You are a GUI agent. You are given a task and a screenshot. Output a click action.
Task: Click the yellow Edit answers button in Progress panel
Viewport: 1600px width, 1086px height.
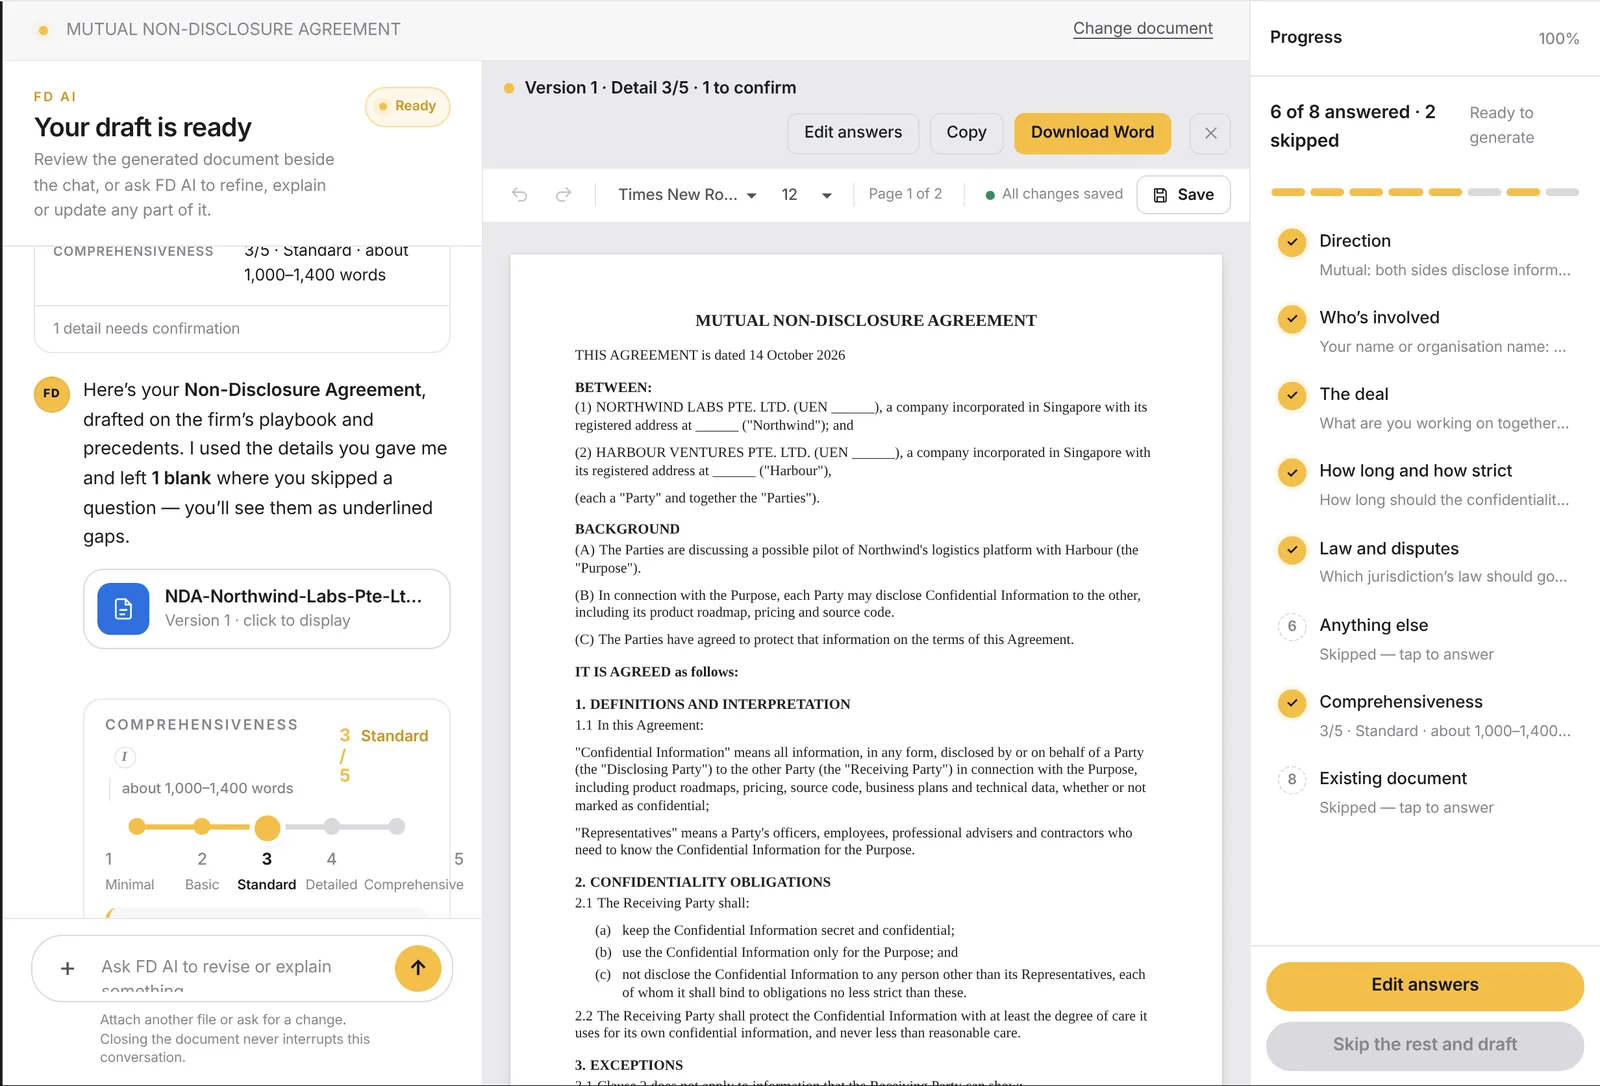point(1425,986)
